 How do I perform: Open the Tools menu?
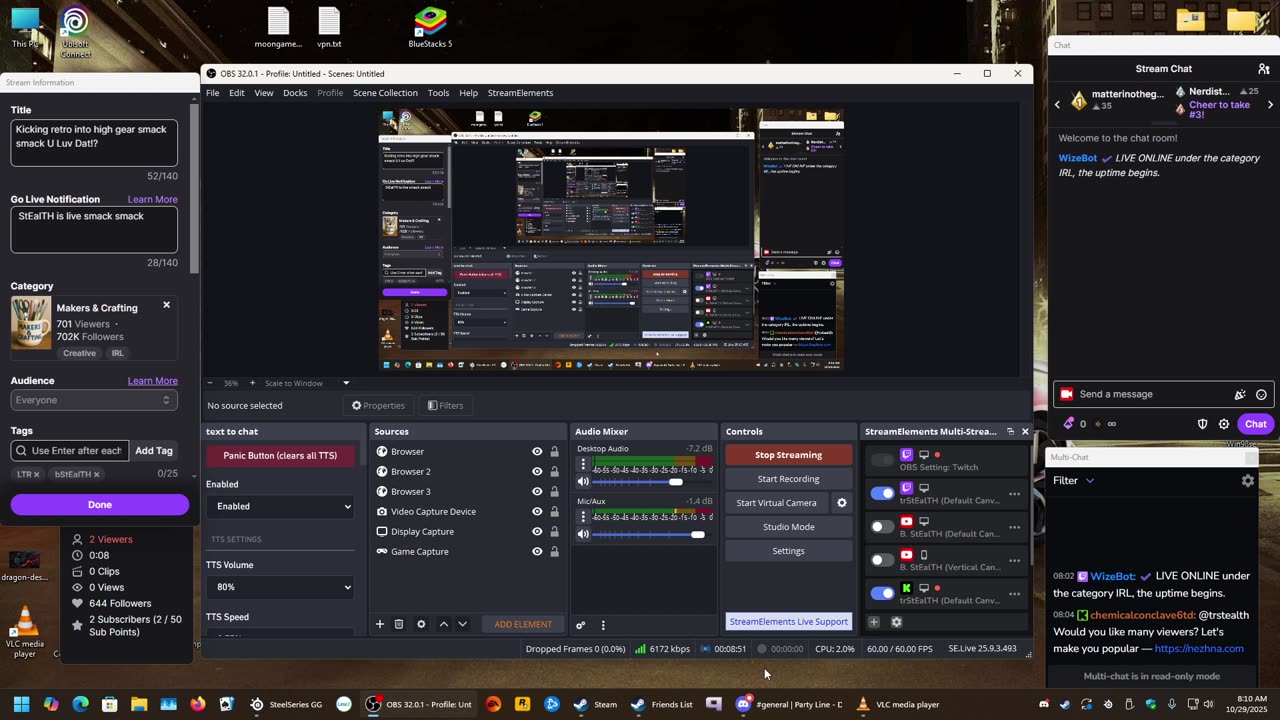pyautogui.click(x=438, y=93)
